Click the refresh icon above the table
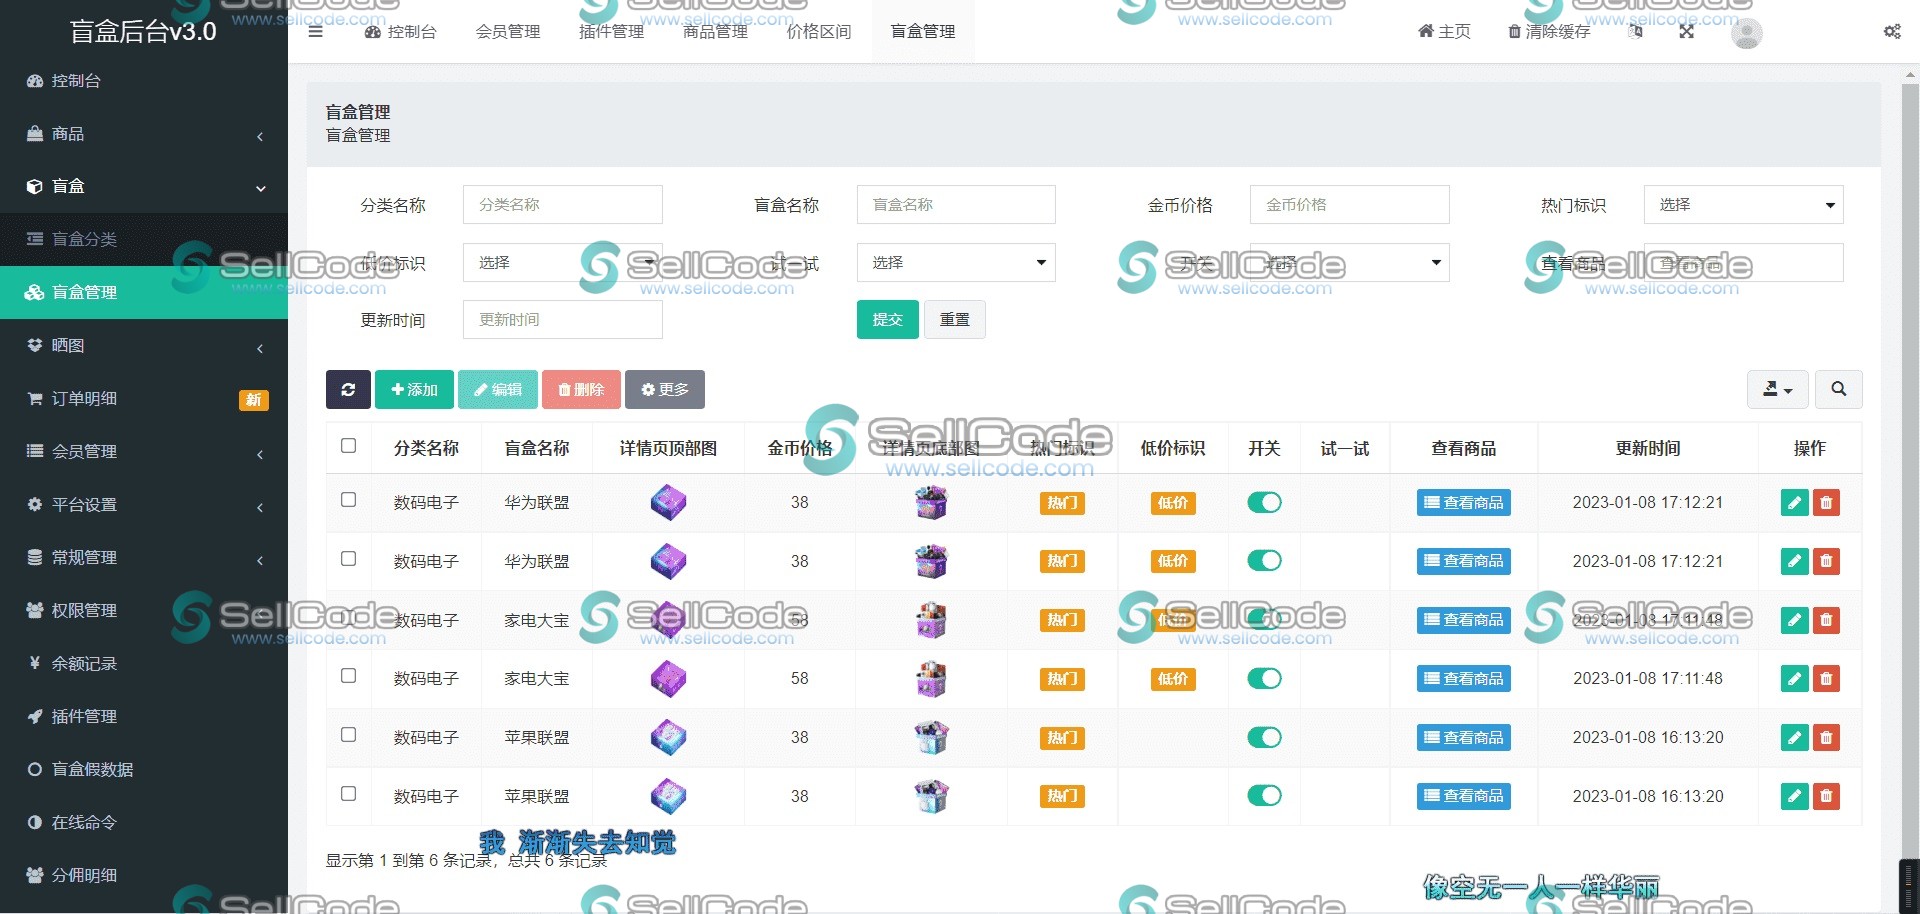This screenshot has height=914, width=1920. [347, 389]
